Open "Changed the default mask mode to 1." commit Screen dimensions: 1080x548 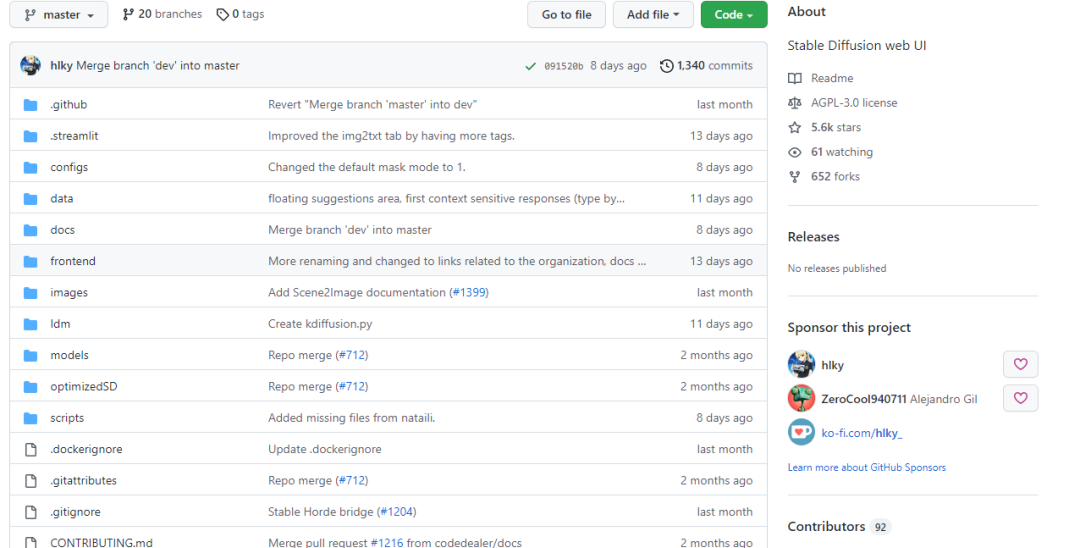click(x=366, y=167)
